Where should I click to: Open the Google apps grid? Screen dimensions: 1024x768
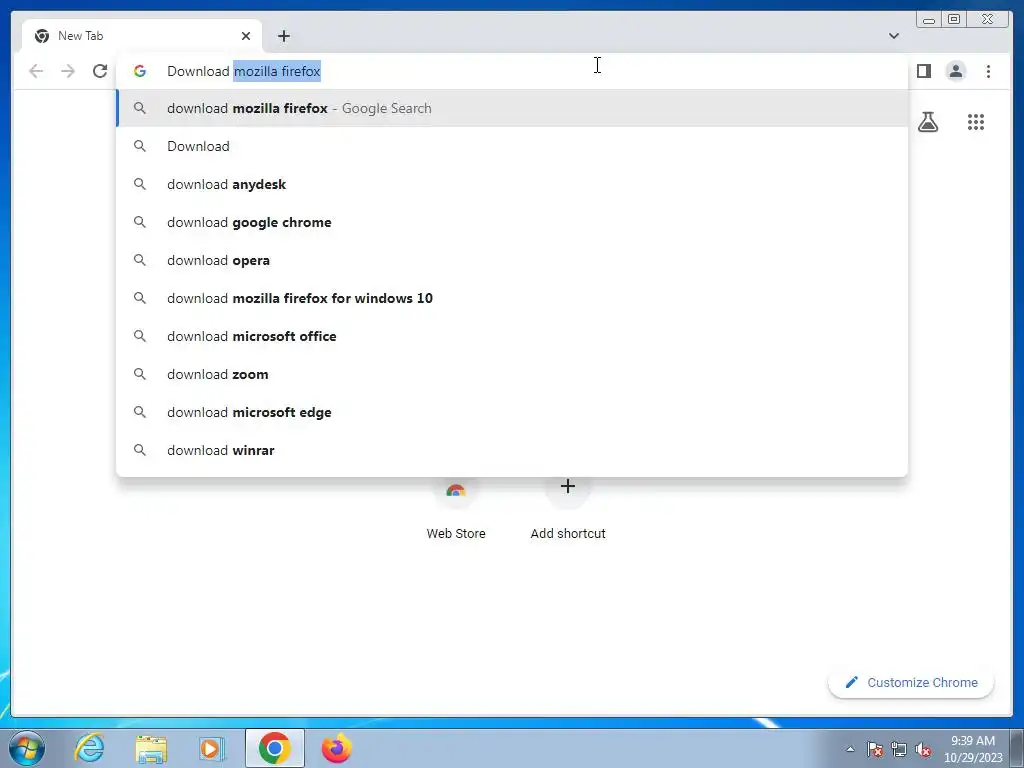(x=976, y=121)
